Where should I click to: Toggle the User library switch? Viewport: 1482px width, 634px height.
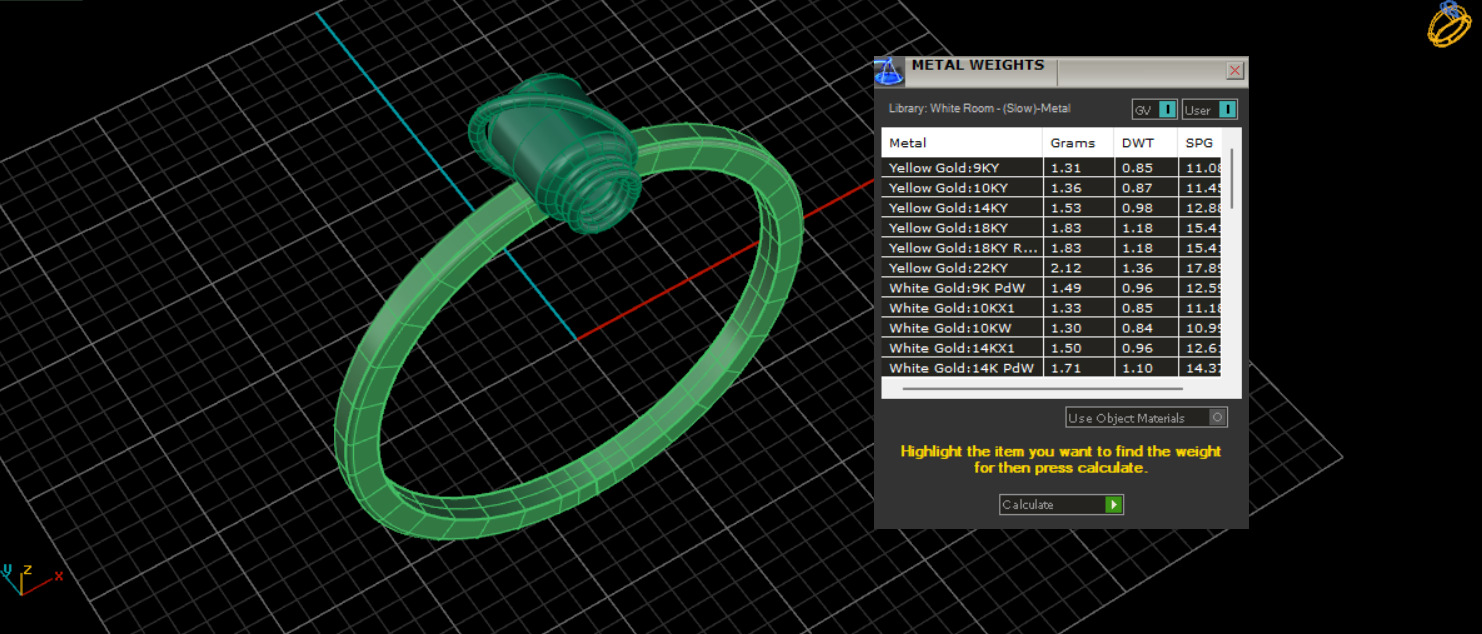click(x=1227, y=110)
